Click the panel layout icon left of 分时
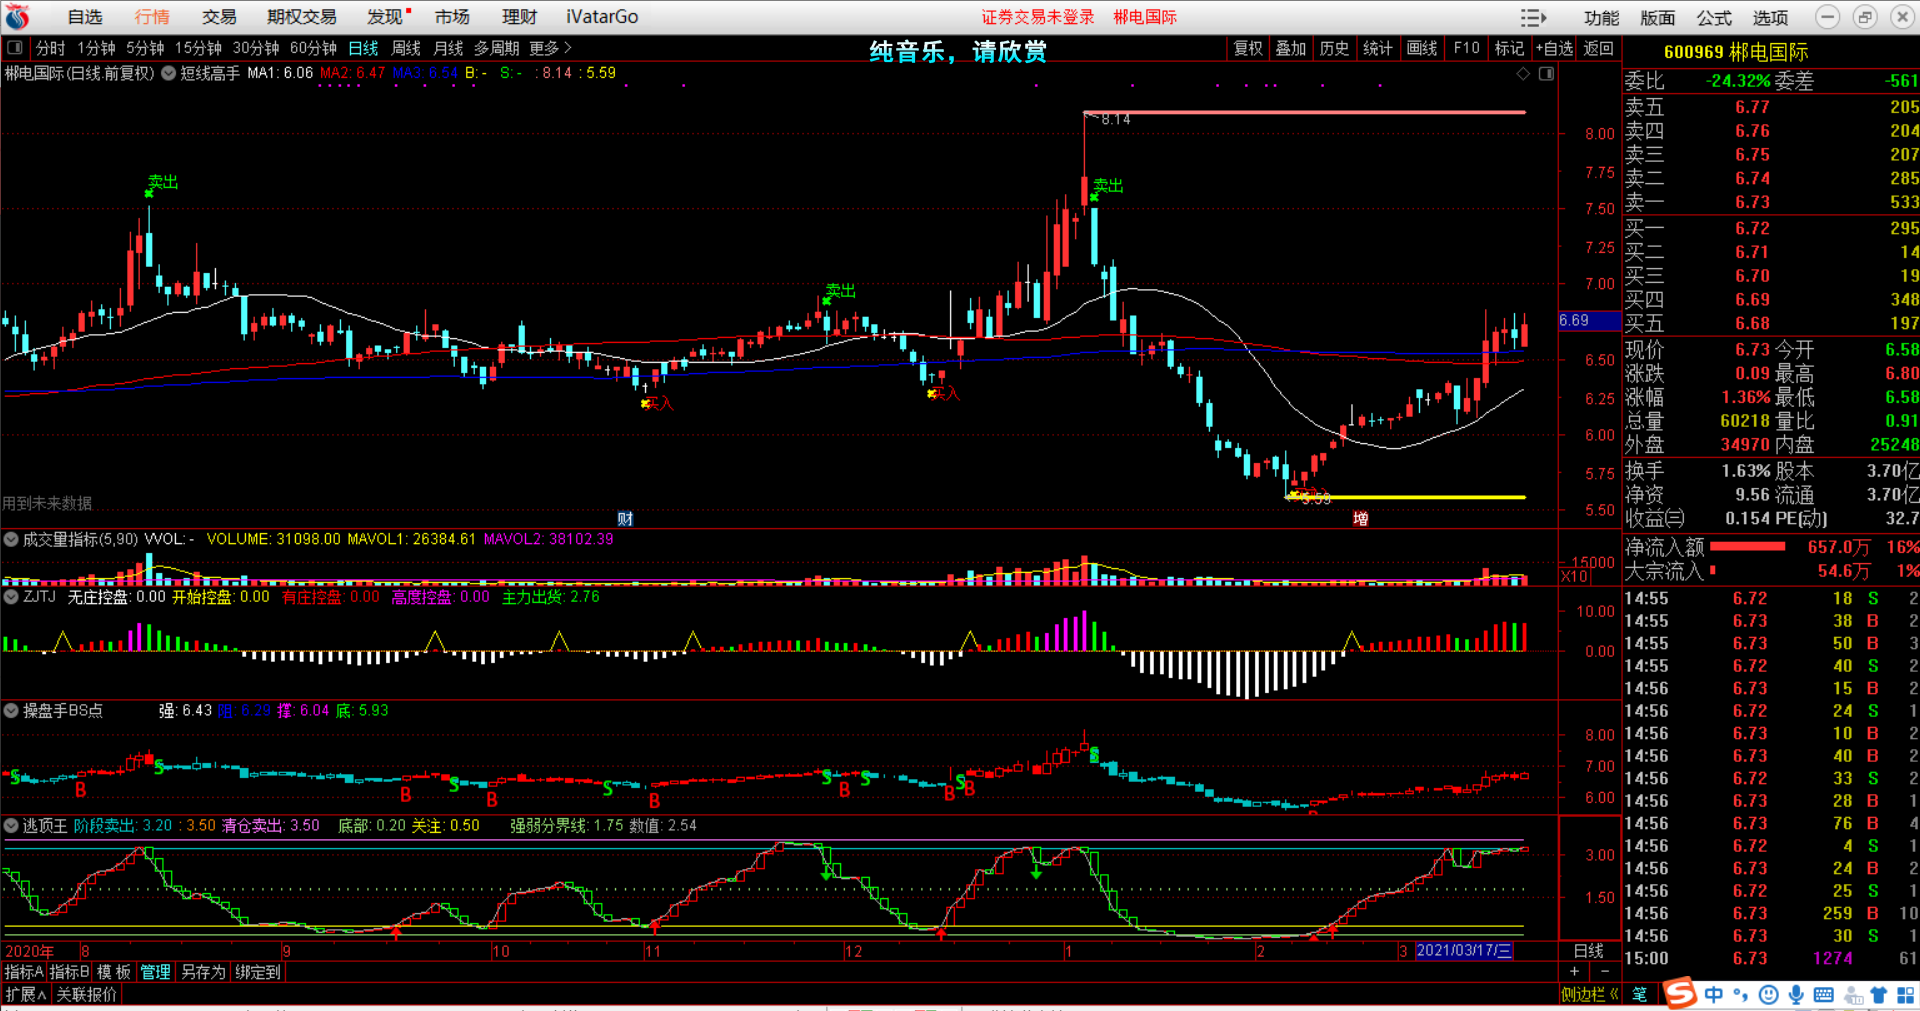This screenshot has height=1011, width=1920. (15, 48)
